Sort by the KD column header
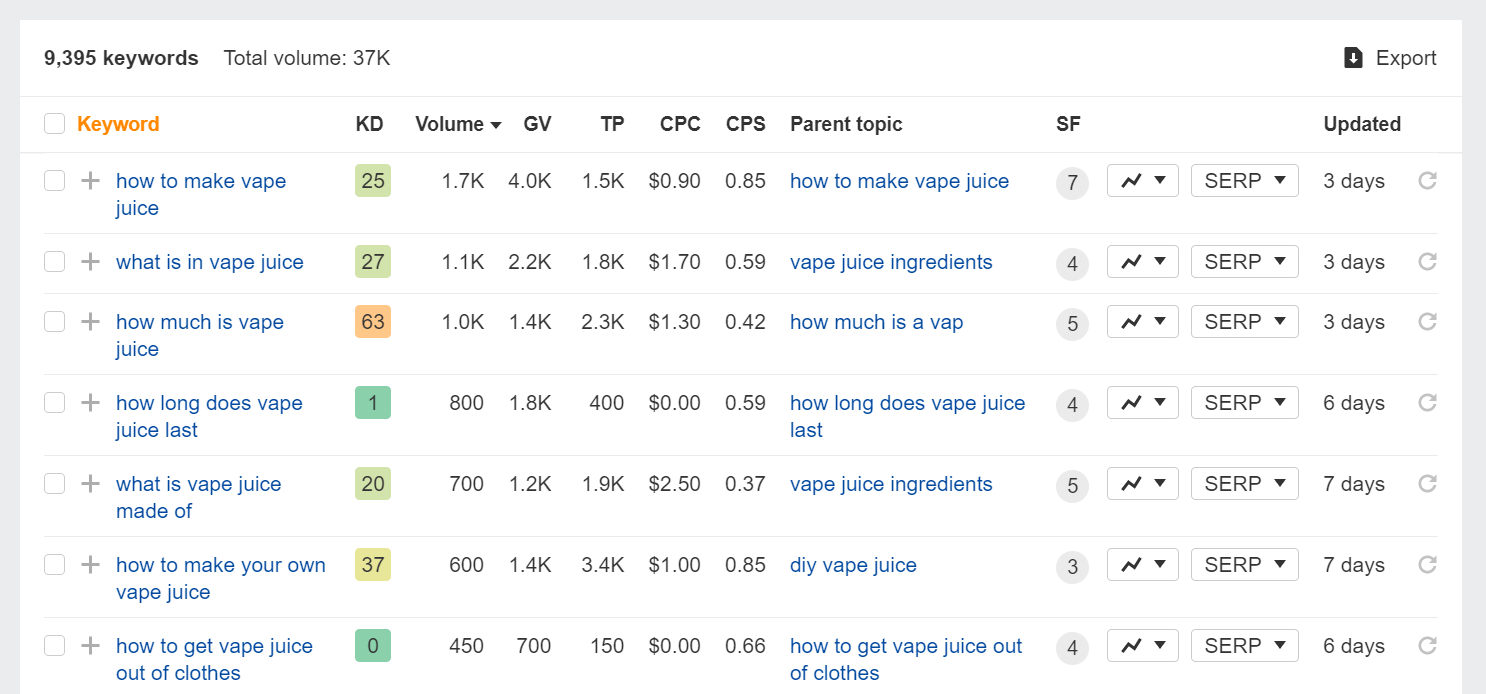This screenshot has width=1486, height=694. point(370,124)
